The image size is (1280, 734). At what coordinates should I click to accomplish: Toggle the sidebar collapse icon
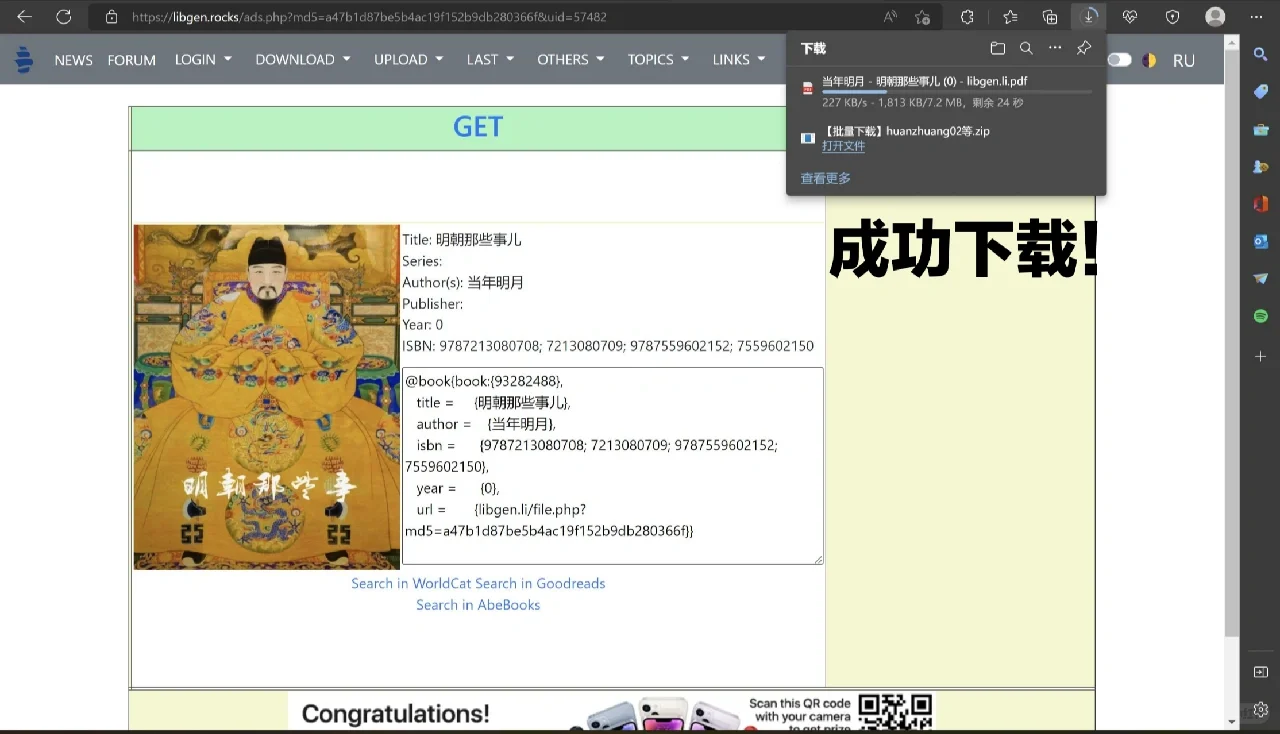(1260, 672)
